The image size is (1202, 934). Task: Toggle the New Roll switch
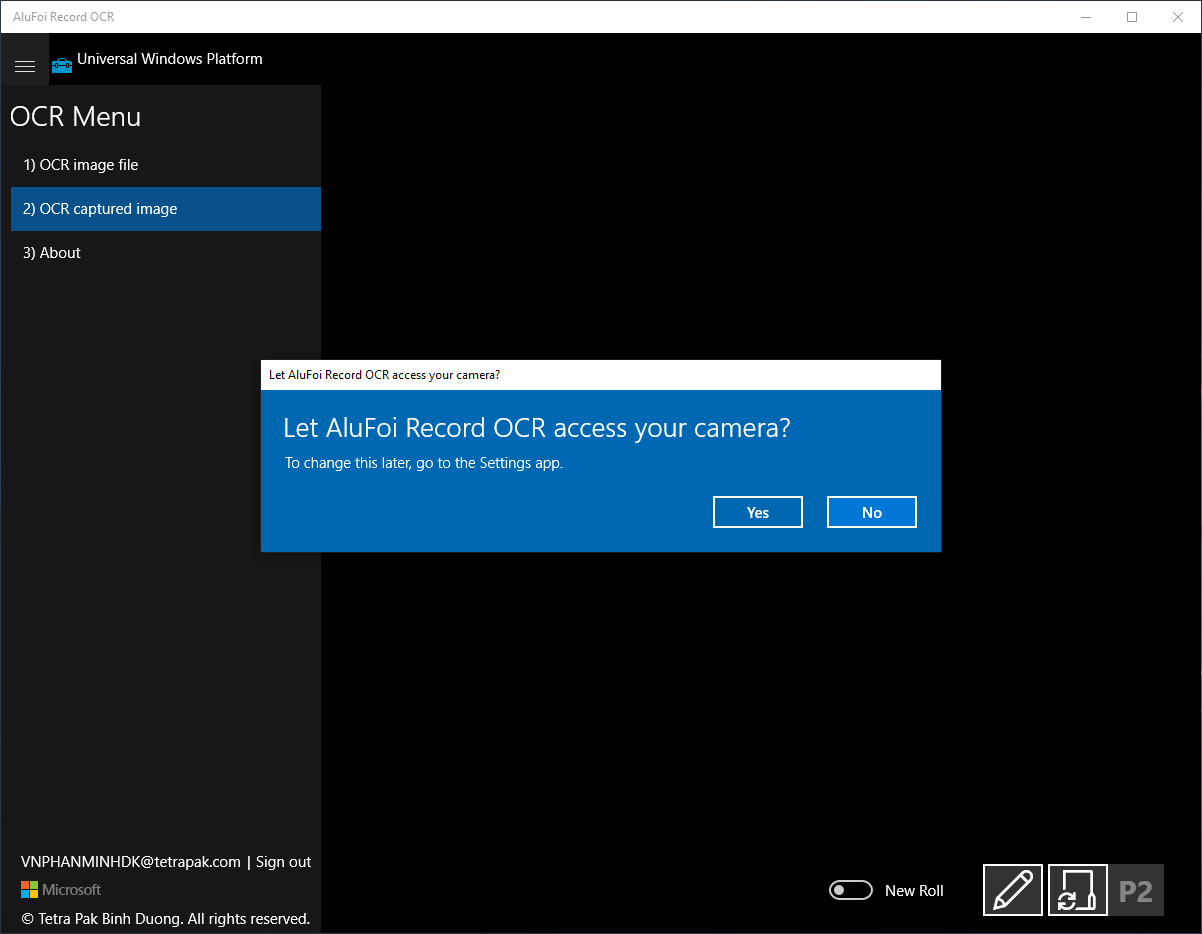point(851,890)
